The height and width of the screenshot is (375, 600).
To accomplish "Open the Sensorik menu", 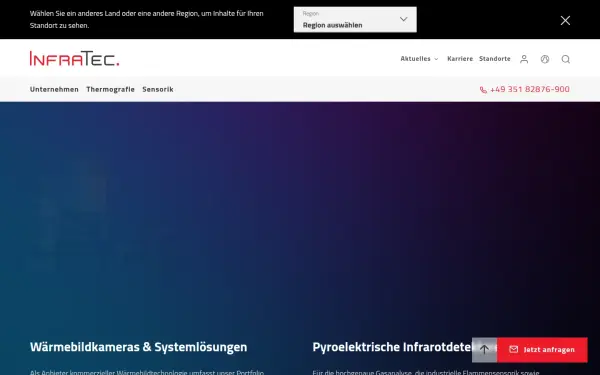I will click(158, 89).
